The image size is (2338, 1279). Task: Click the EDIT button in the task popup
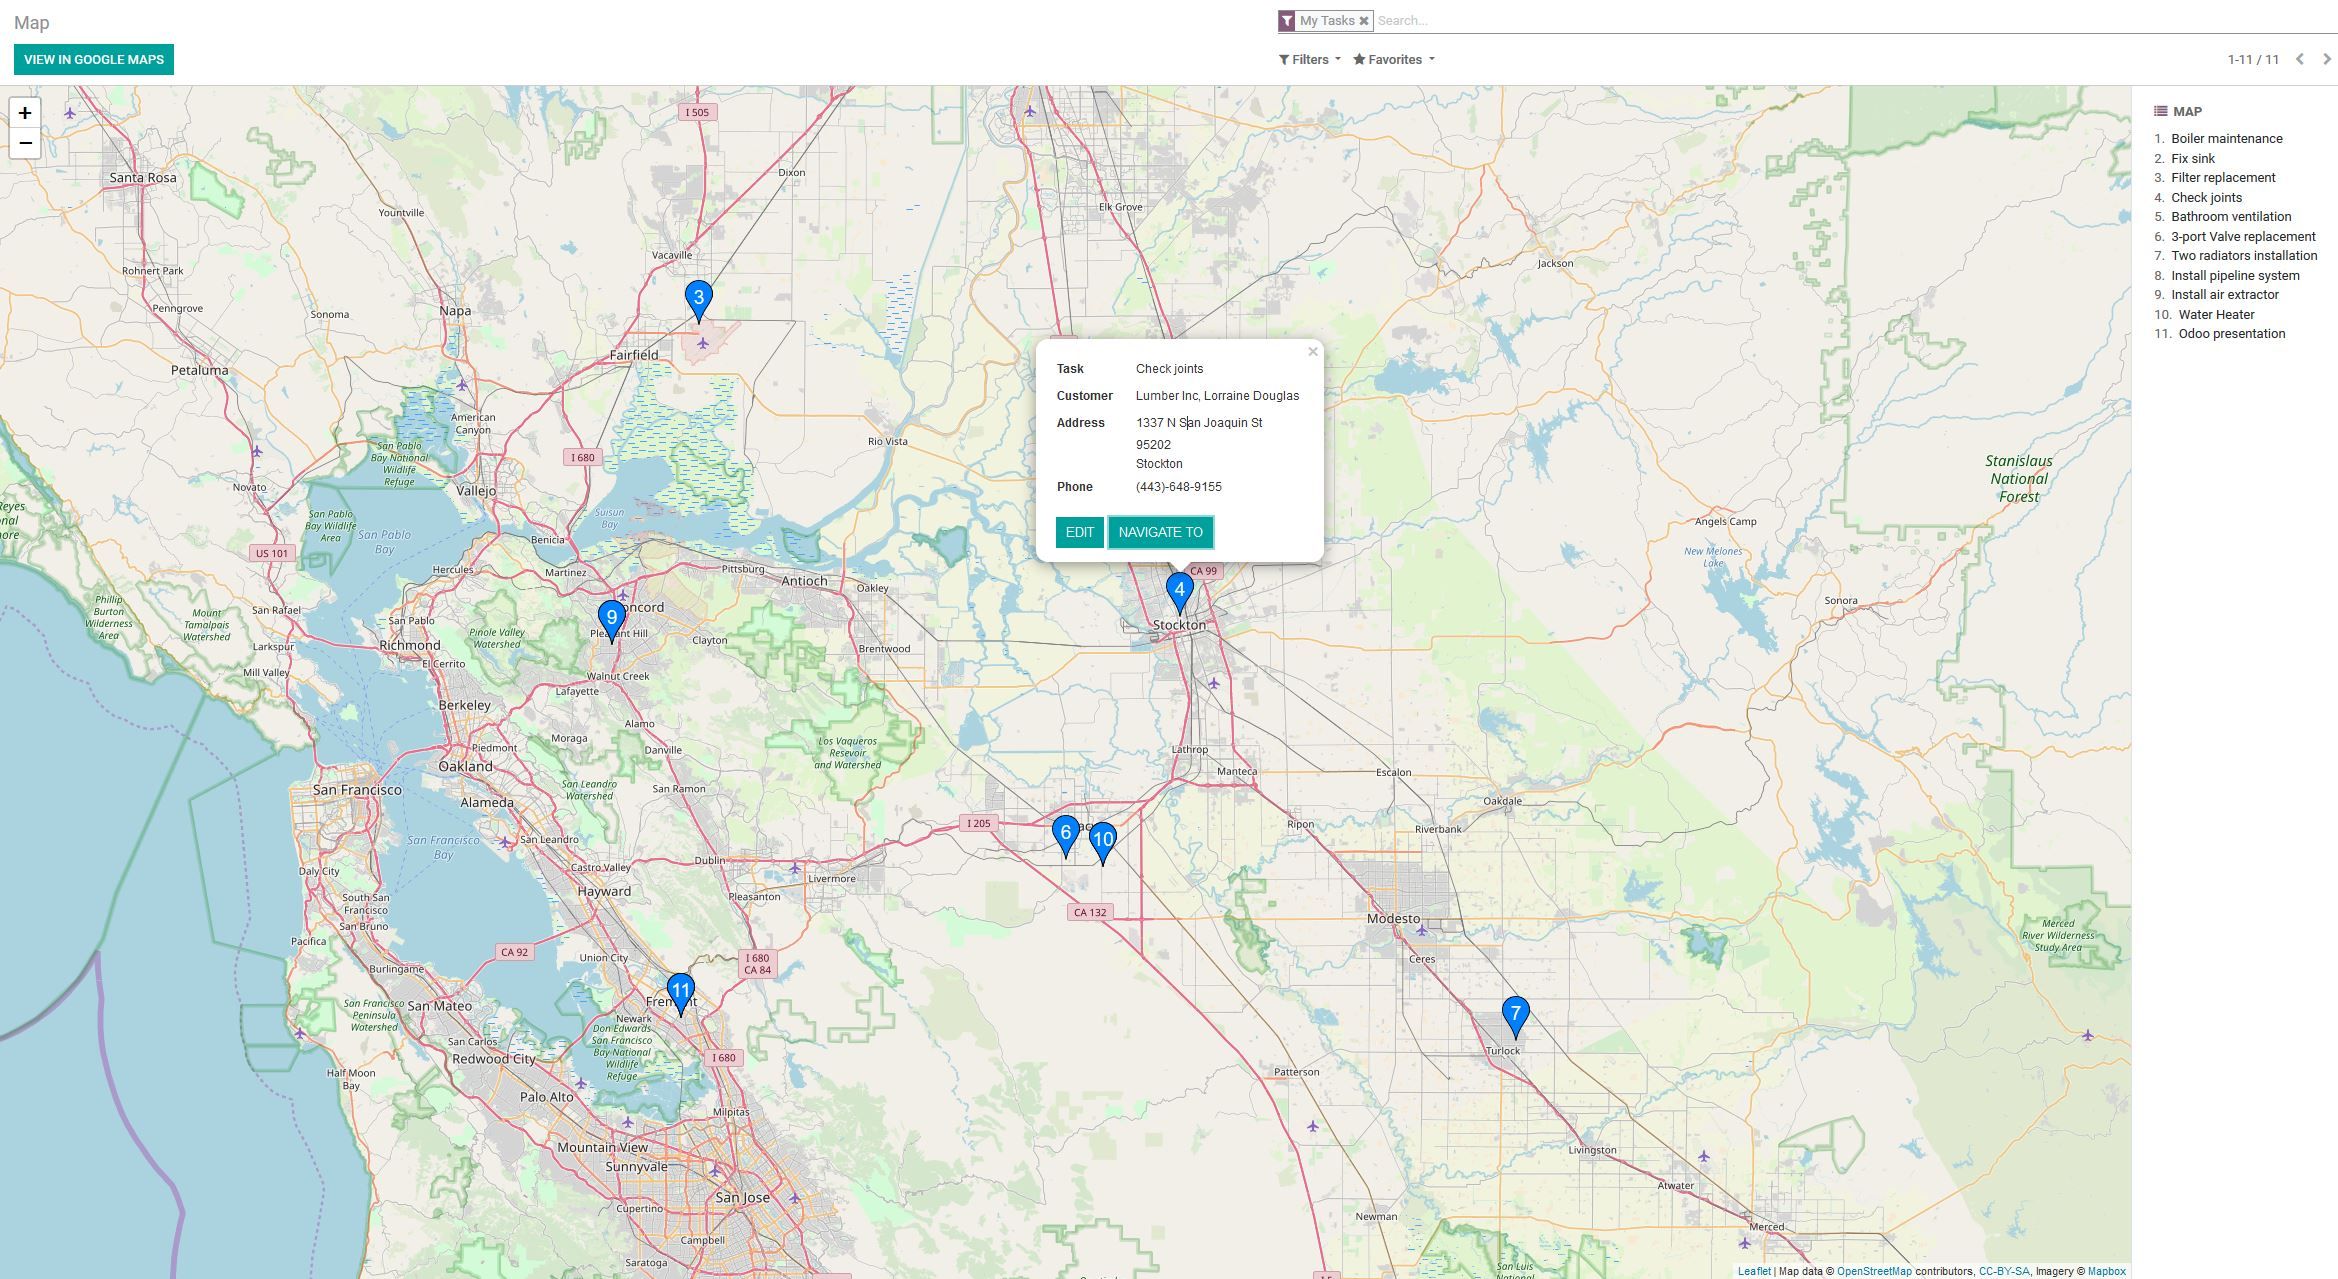pyautogui.click(x=1079, y=532)
